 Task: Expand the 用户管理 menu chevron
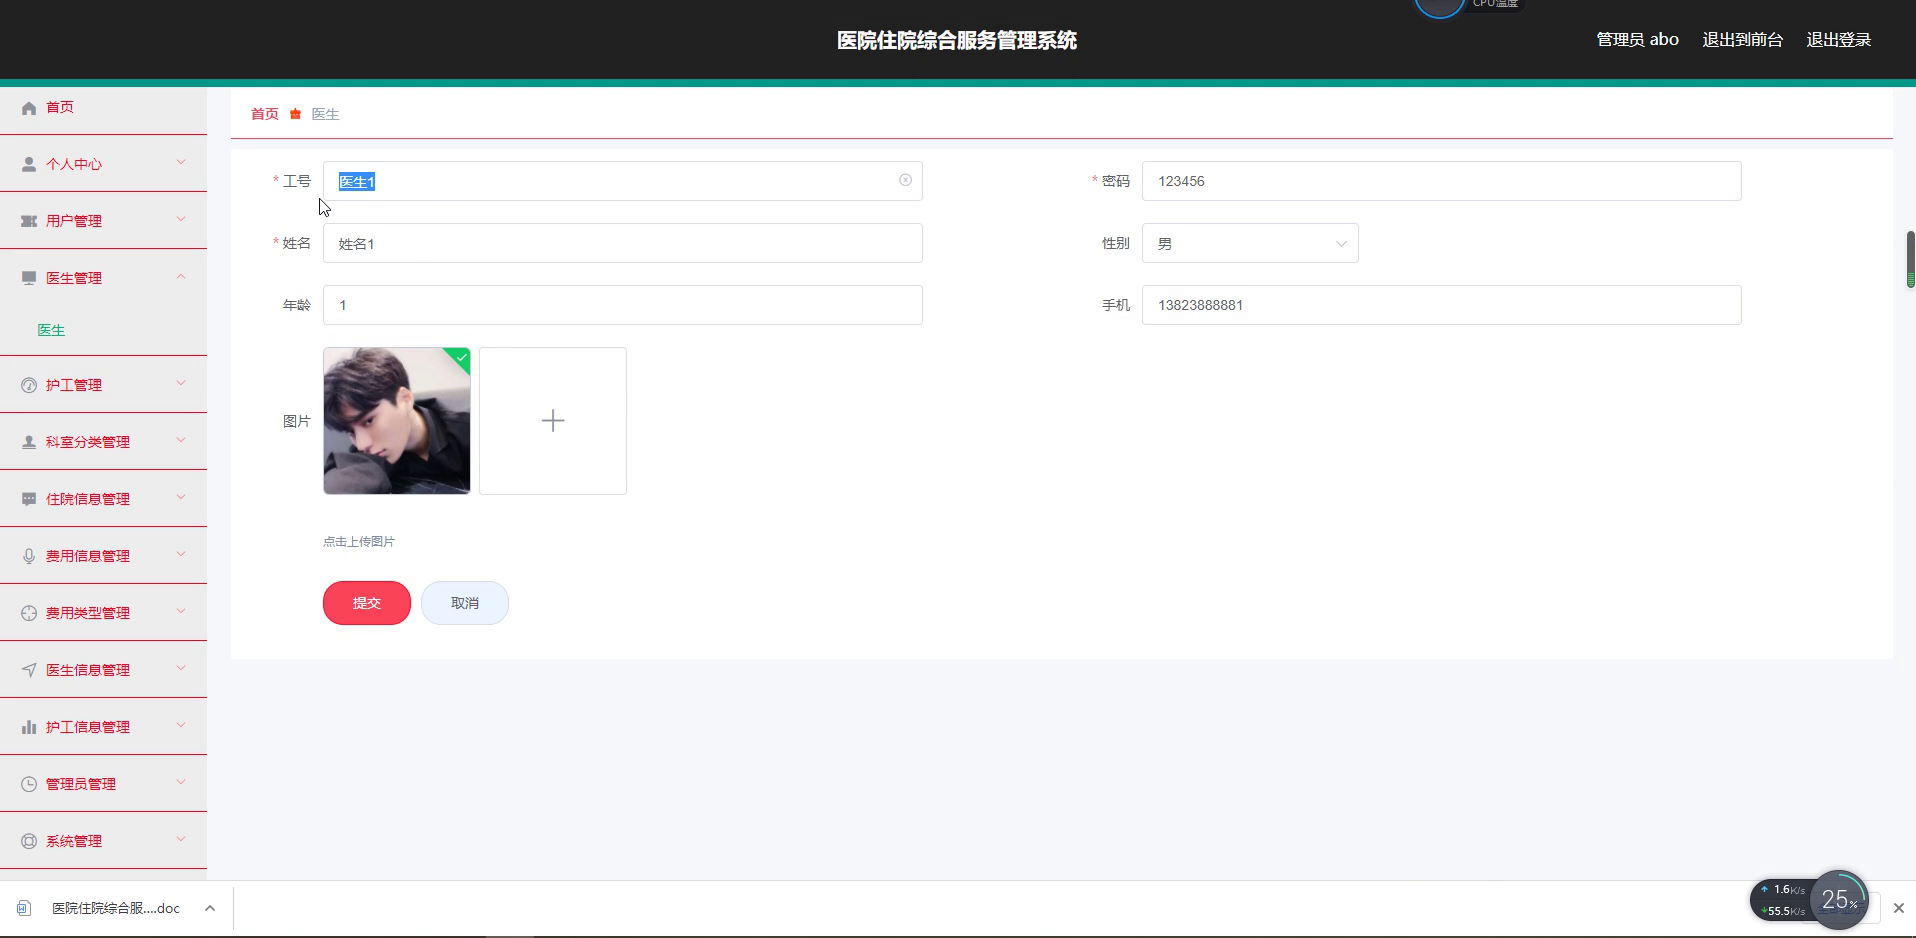pos(181,219)
